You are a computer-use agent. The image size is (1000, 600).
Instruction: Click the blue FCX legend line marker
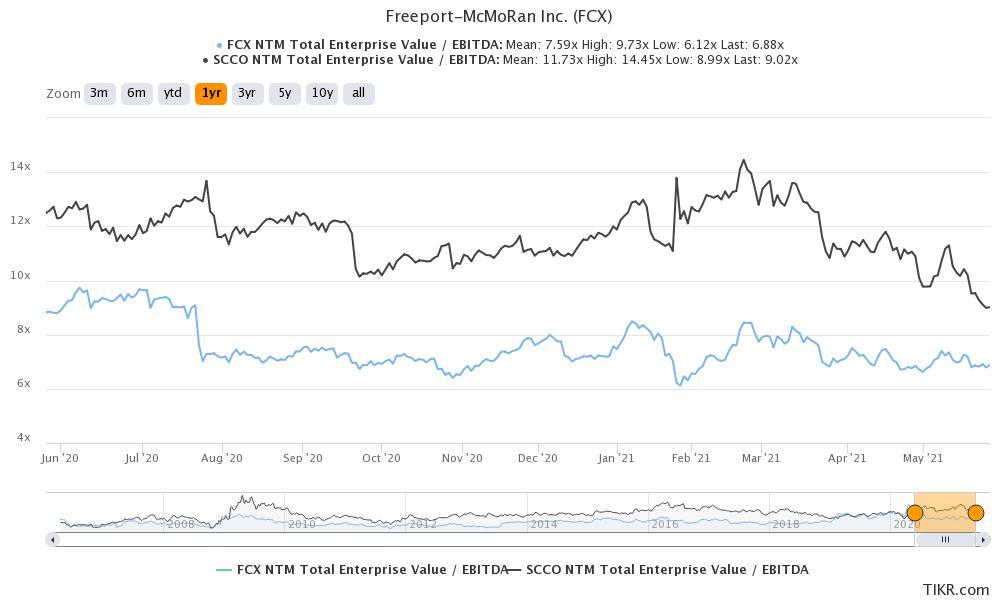pos(224,570)
